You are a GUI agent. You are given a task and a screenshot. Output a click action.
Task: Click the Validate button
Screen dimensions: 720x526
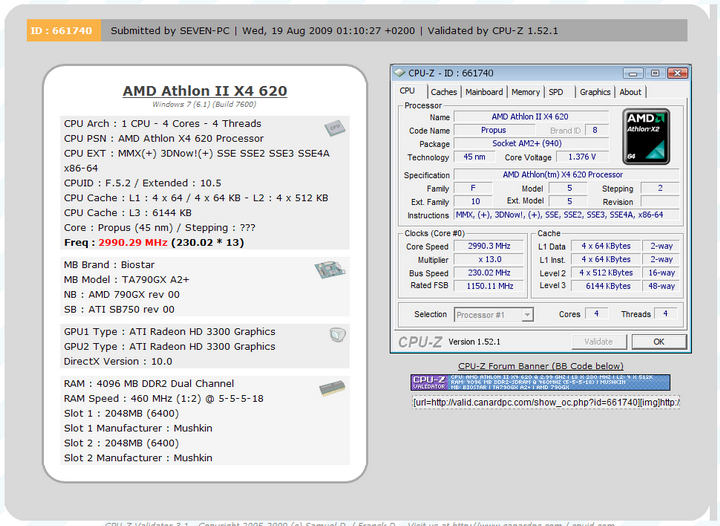click(x=599, y=341)
